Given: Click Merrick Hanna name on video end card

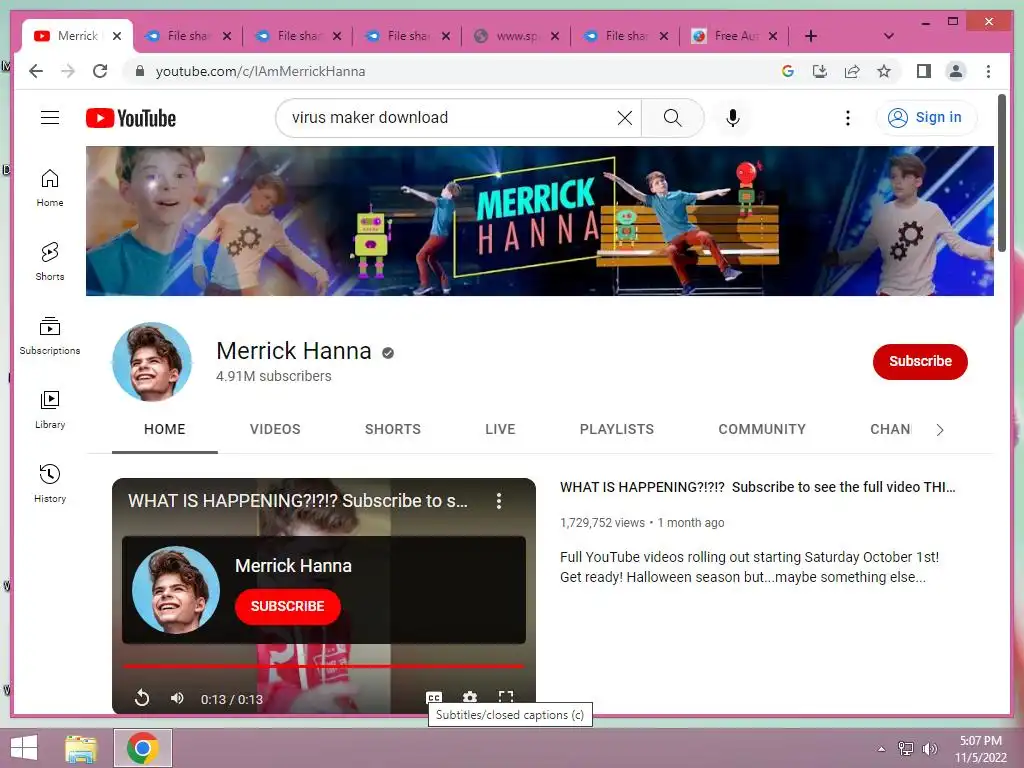Looking at the screenshot, I should click(x=293, y=566).
